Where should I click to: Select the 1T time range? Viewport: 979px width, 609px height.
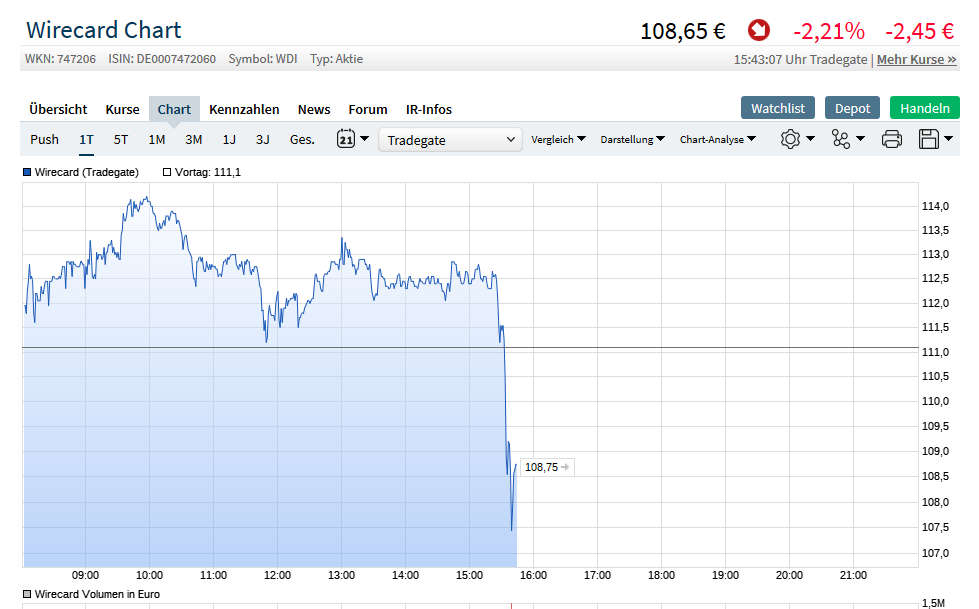tap(86, 139)
